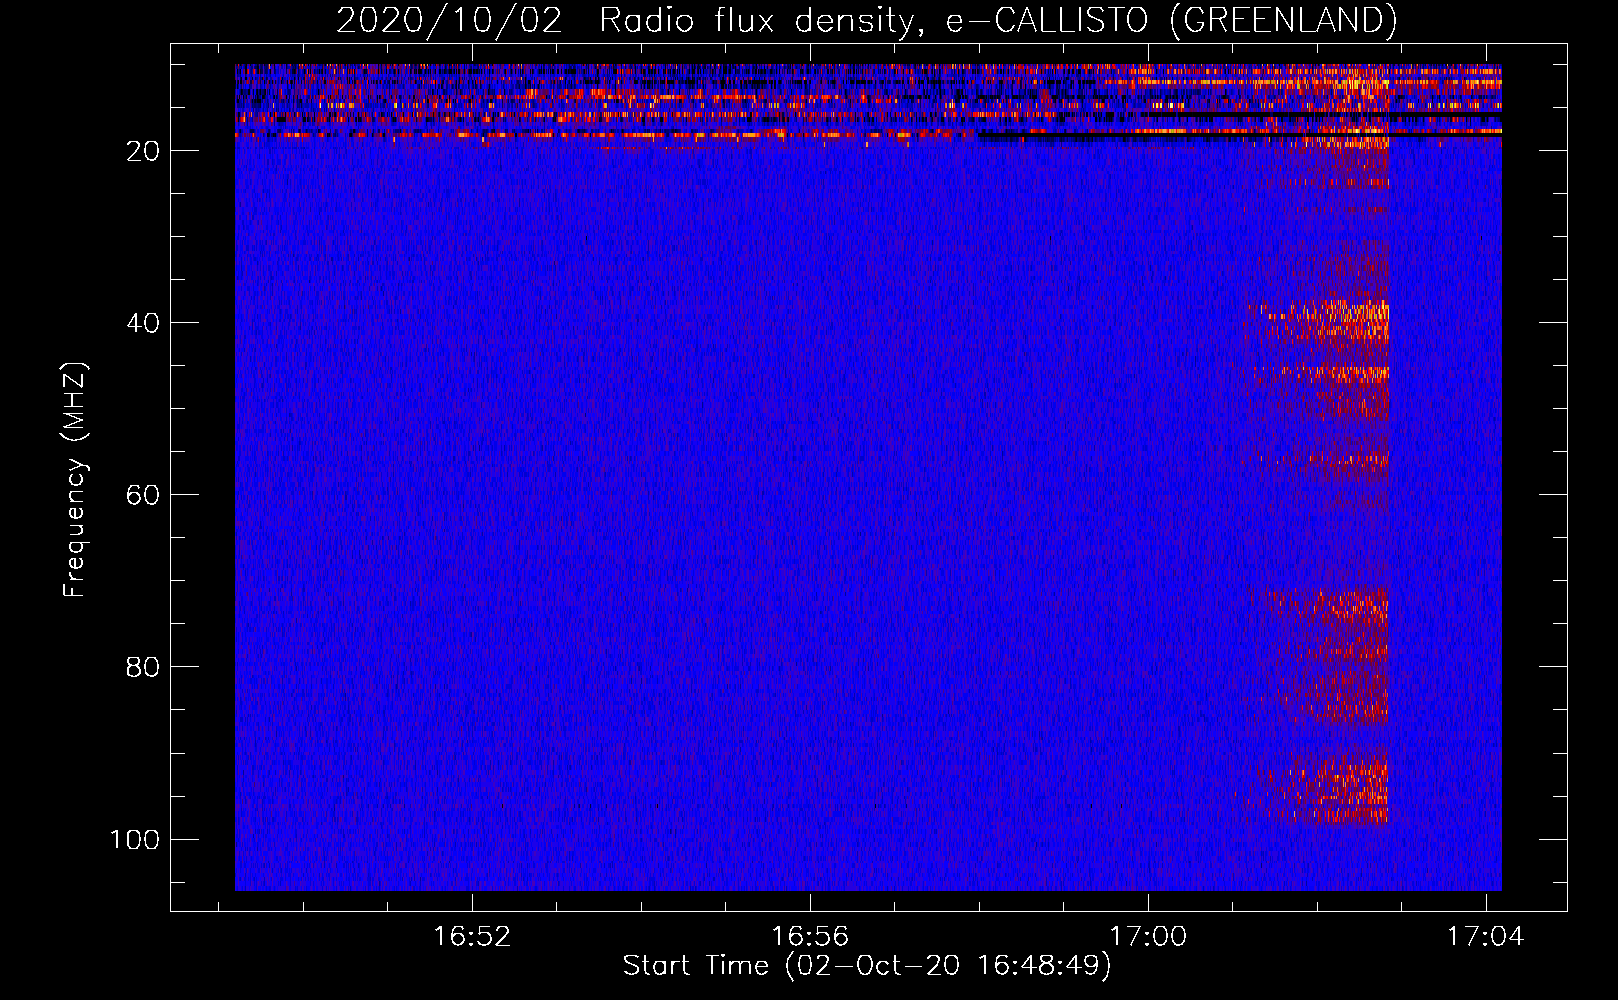Click the 'Start Time (02-Oct-20 16:48:49)' label
The height and width of the screenshot is (1000, 1618).
[x=867, y=966]
